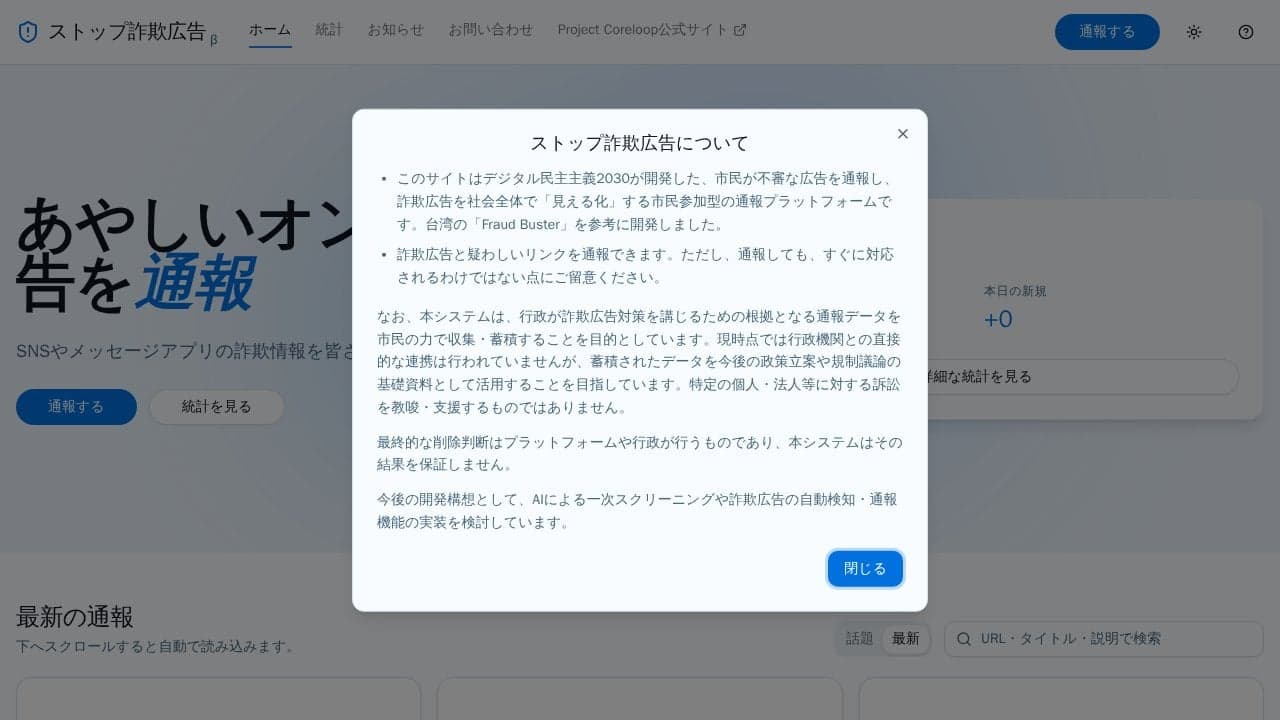Click the external-link icon beside Project Coreloop
The height and width of the screenshot is (720, 1280).
point(740,30)
